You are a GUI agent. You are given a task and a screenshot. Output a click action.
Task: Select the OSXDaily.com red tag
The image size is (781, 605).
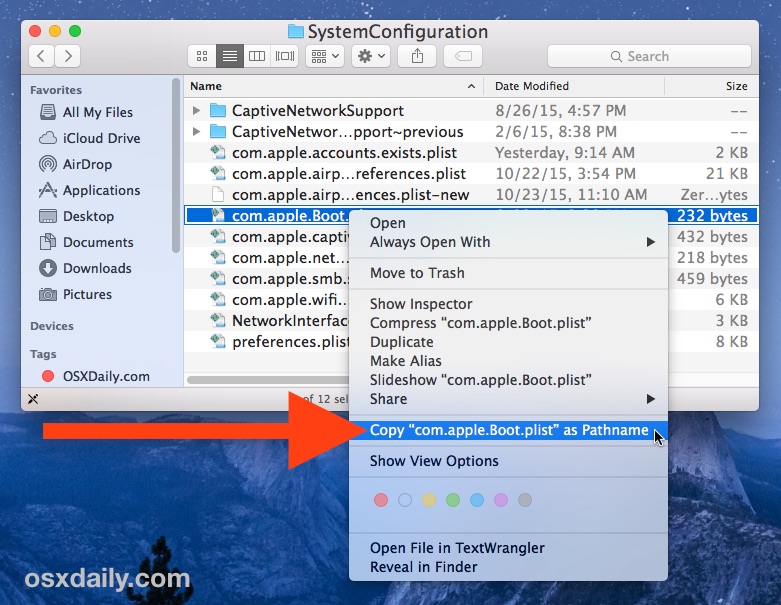coord(96,376)
